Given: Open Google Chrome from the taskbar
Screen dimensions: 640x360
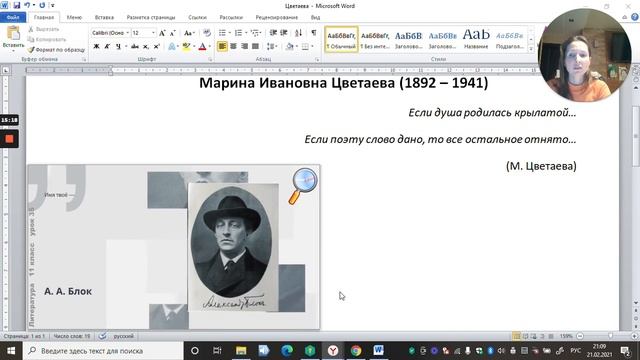Looking at the screenshot, I should point(356,351).
